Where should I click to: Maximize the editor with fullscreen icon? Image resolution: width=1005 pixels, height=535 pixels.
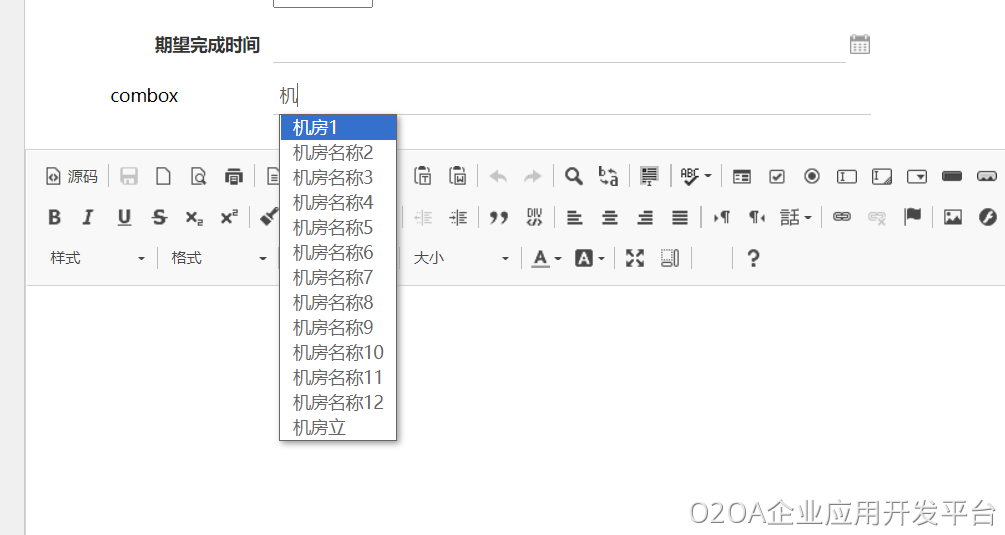click(635, 258)
